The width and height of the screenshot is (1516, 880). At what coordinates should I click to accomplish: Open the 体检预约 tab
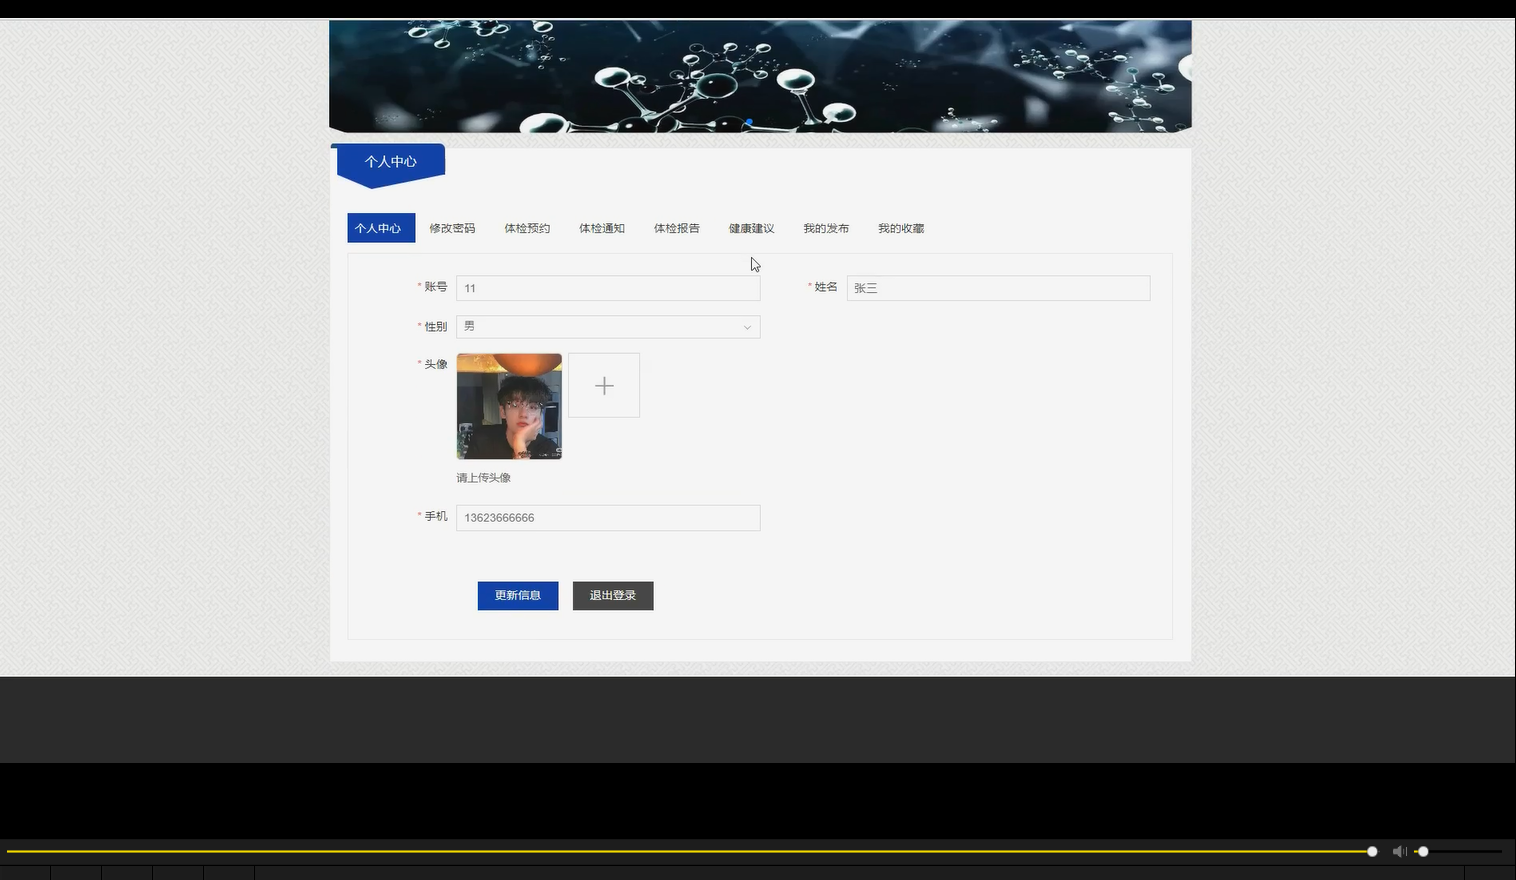click(x=527, y=228)
